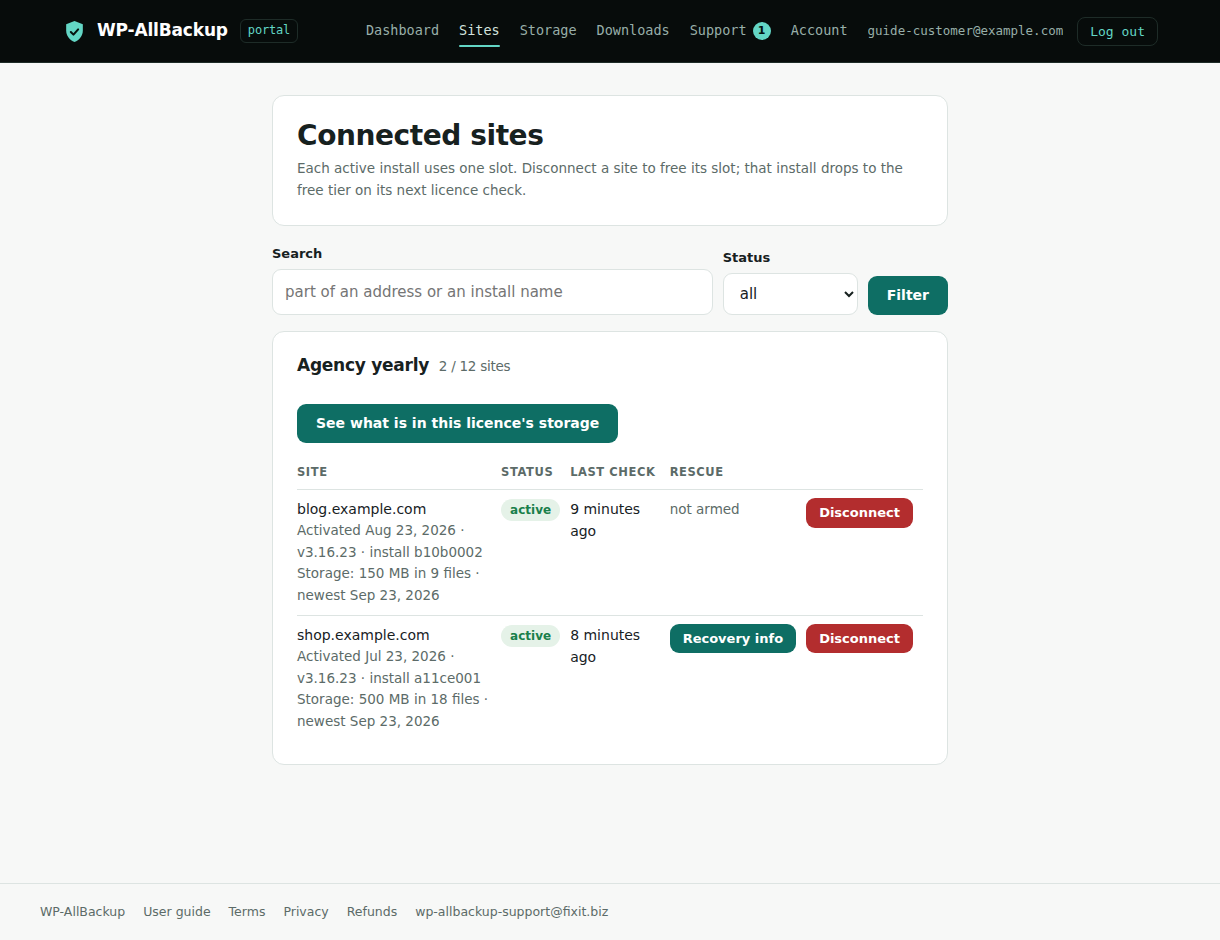The image size is (1220, 940).
Task: Open the Privacy footer link
Action: tap(306, 912)
